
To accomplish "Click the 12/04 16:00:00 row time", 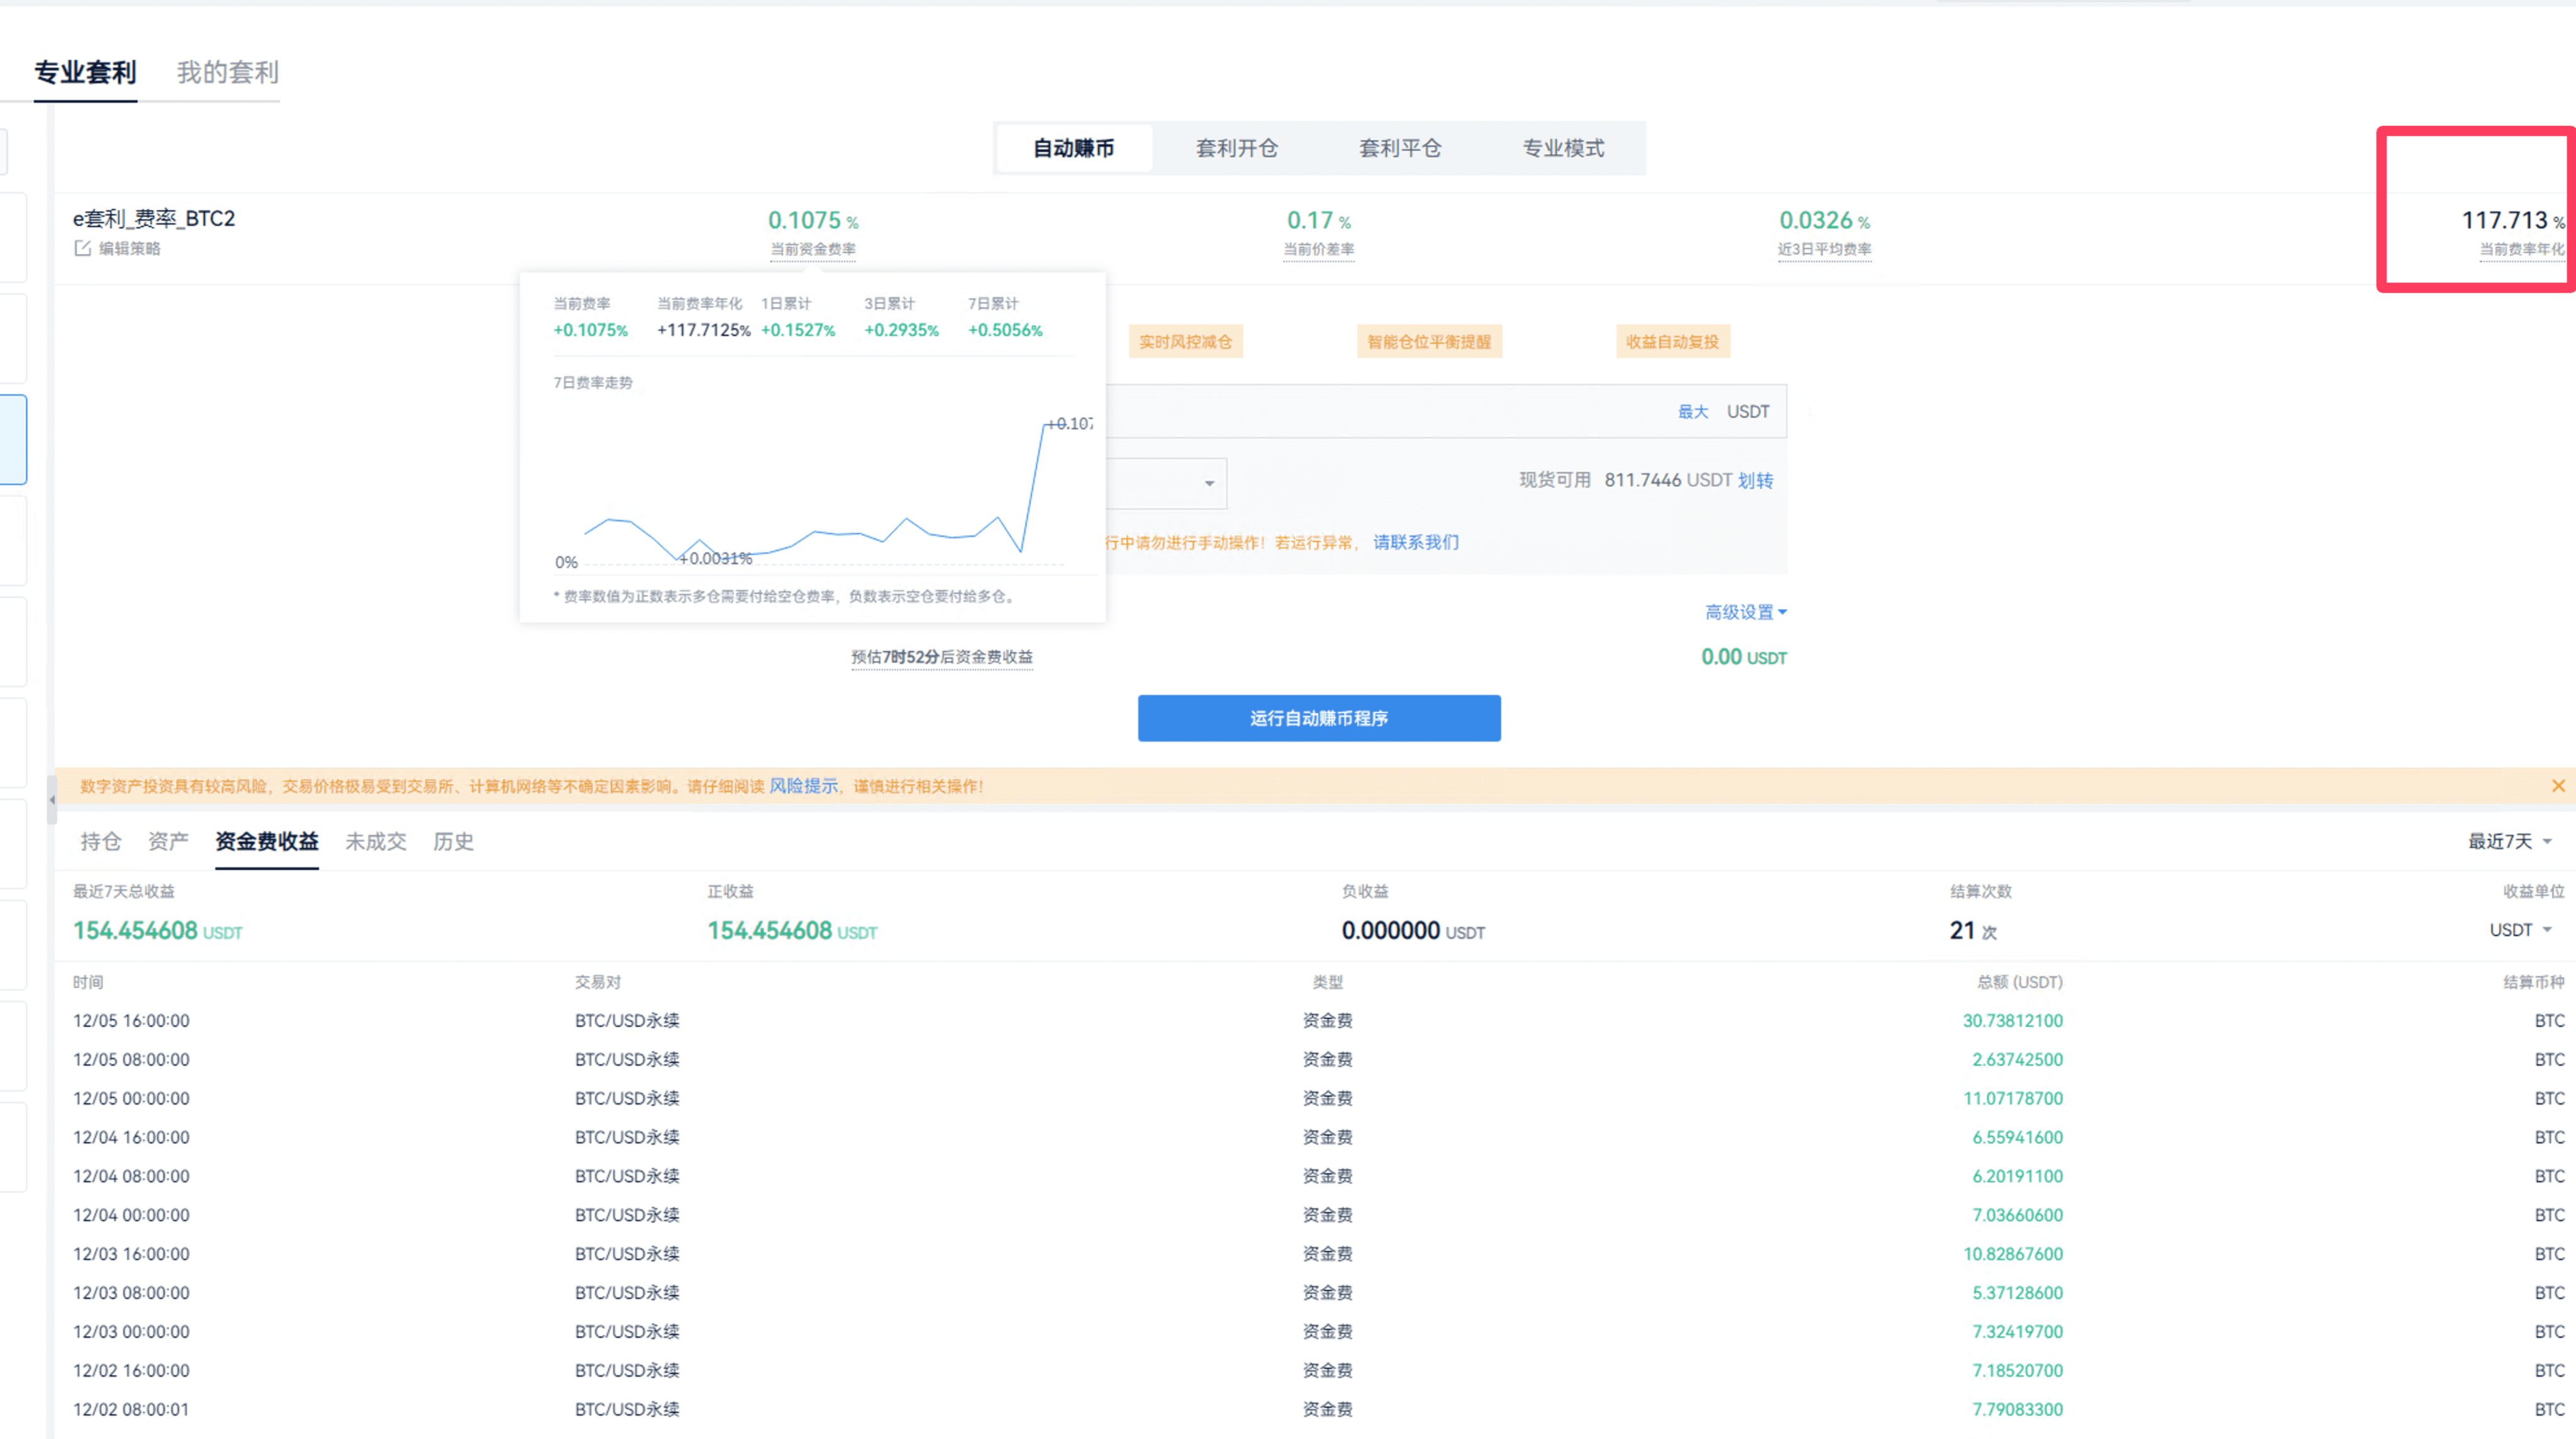I will (131, 1137).
